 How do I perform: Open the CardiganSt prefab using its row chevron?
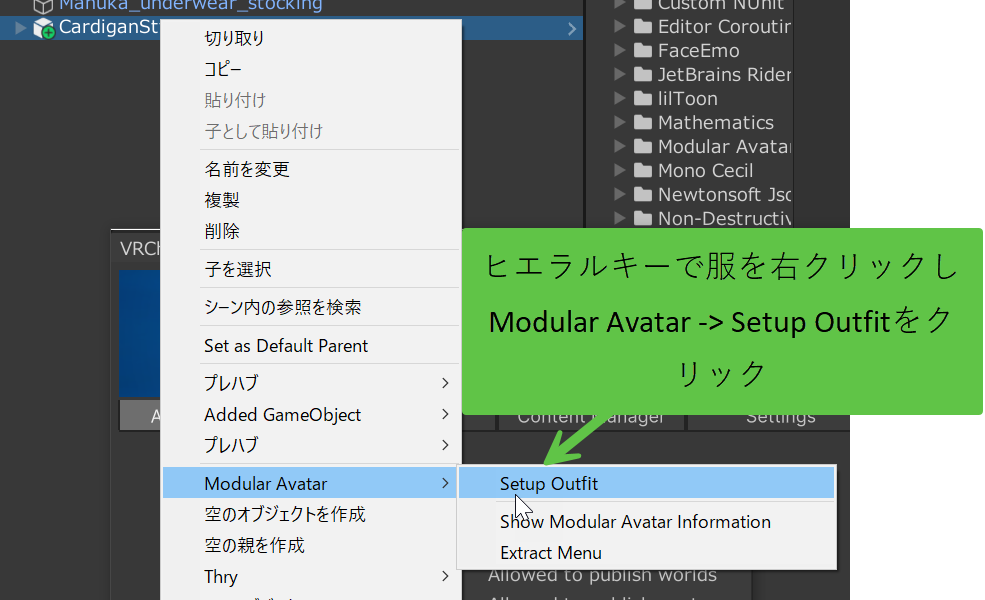pyautogui.click(x=572, y=29)
